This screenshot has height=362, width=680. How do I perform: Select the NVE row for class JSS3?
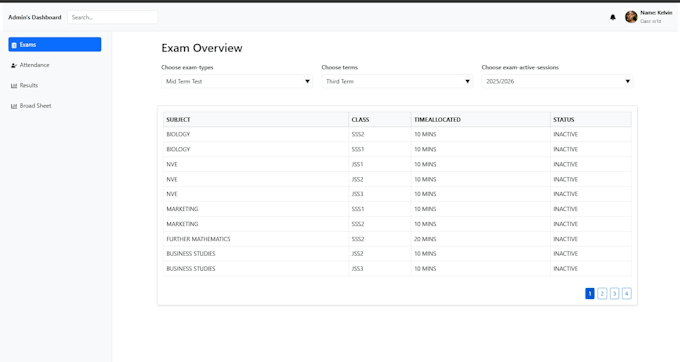(397, 194)
